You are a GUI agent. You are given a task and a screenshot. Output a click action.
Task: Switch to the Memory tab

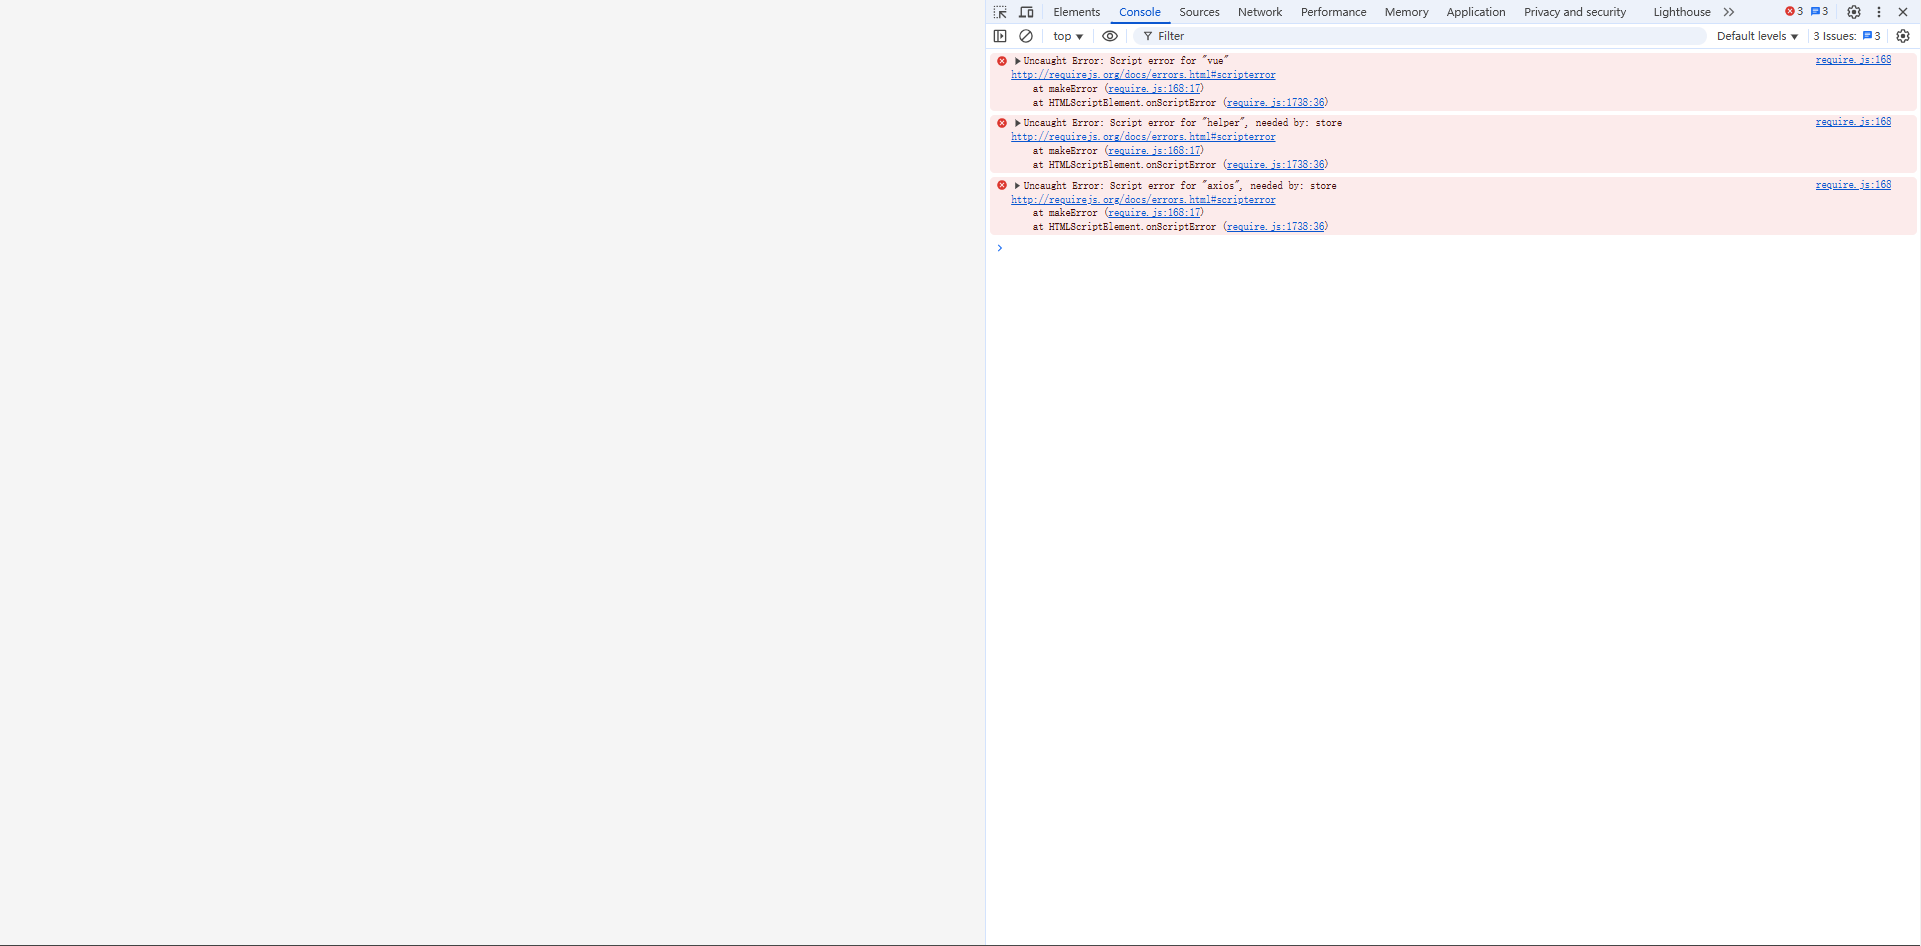(x=1406, y=12)
